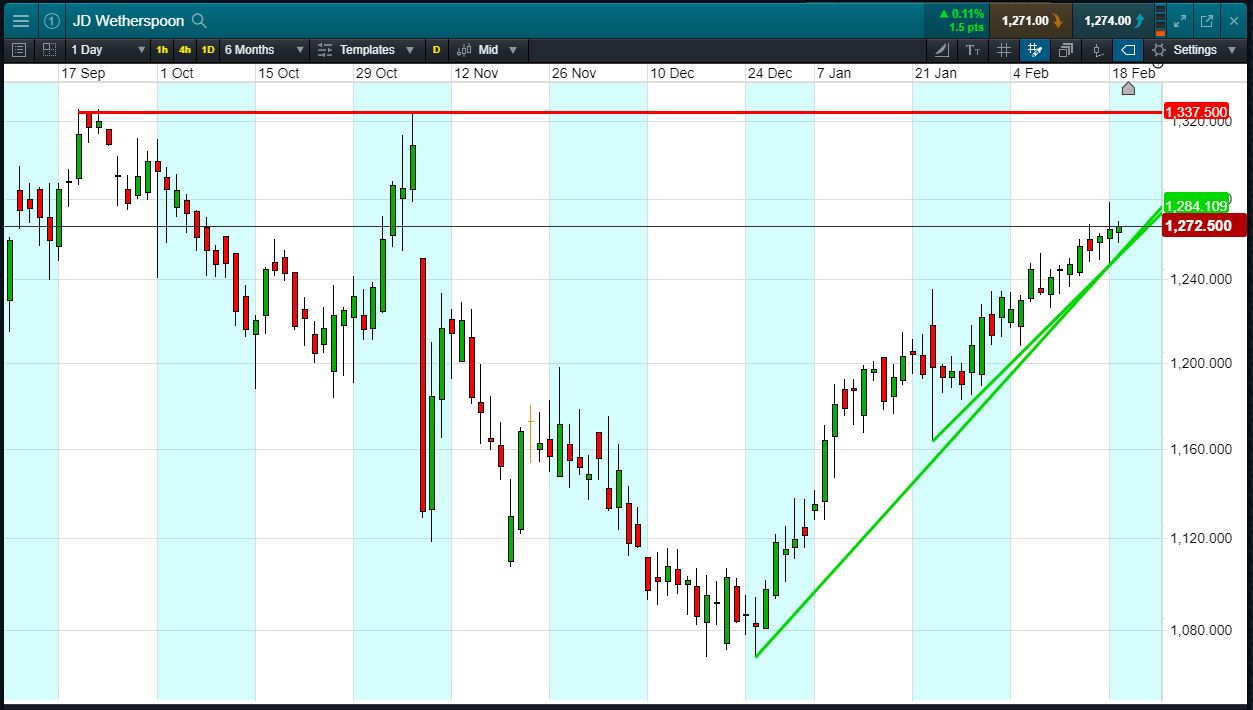Click the order placement candle icon
The image size is (1253, 710).
tap(1097, 50)
